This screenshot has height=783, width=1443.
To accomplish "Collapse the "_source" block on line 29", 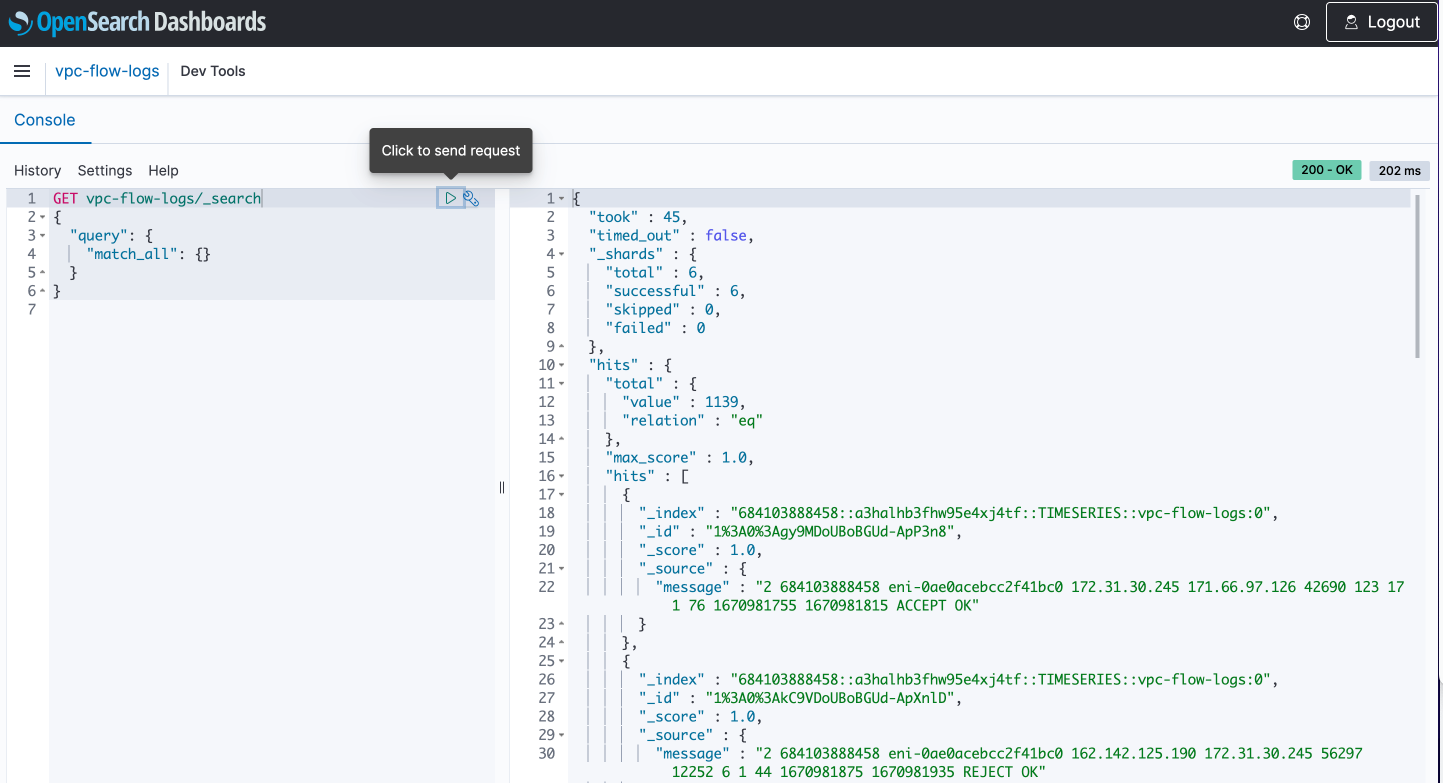I will tap(561, 735).
